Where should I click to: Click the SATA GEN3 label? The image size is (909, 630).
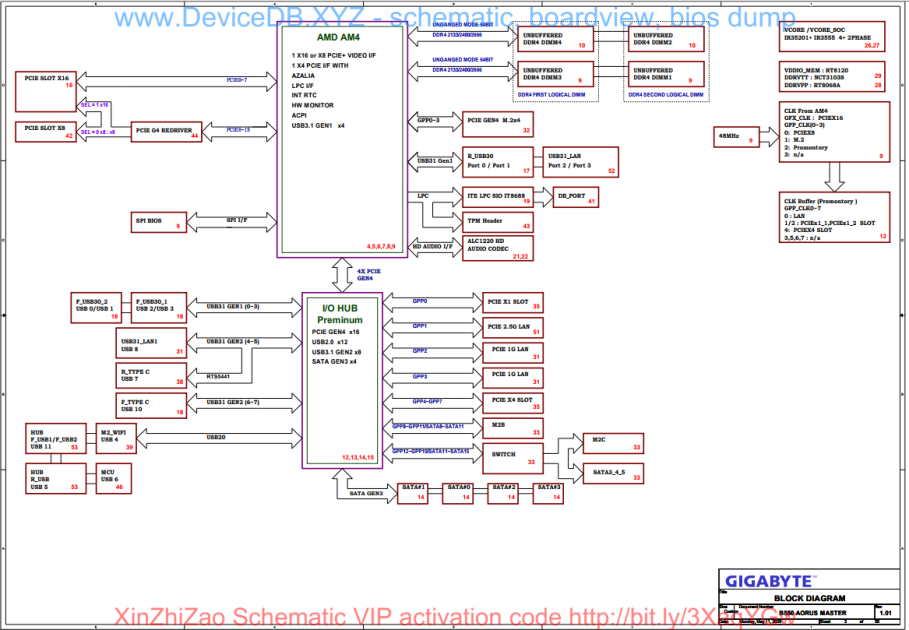(366, 493)
